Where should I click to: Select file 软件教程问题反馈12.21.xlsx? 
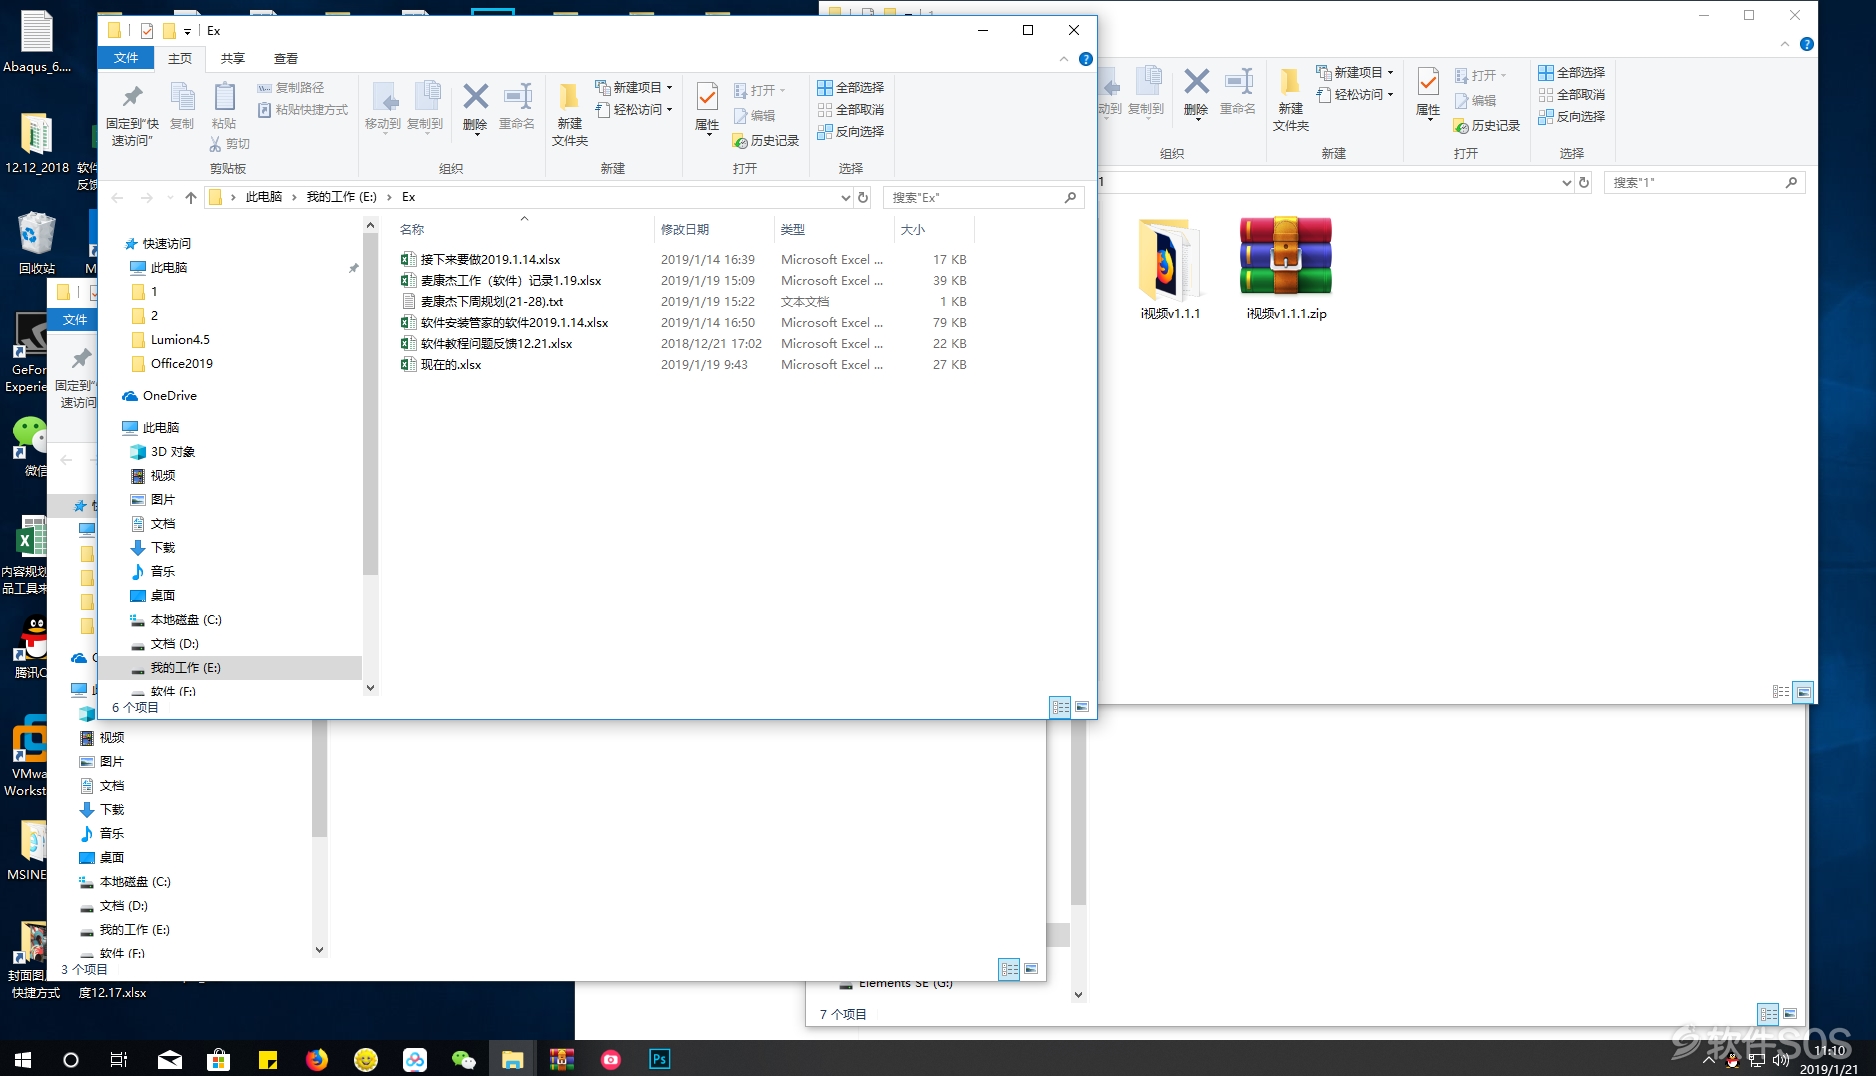click(496, 344)
